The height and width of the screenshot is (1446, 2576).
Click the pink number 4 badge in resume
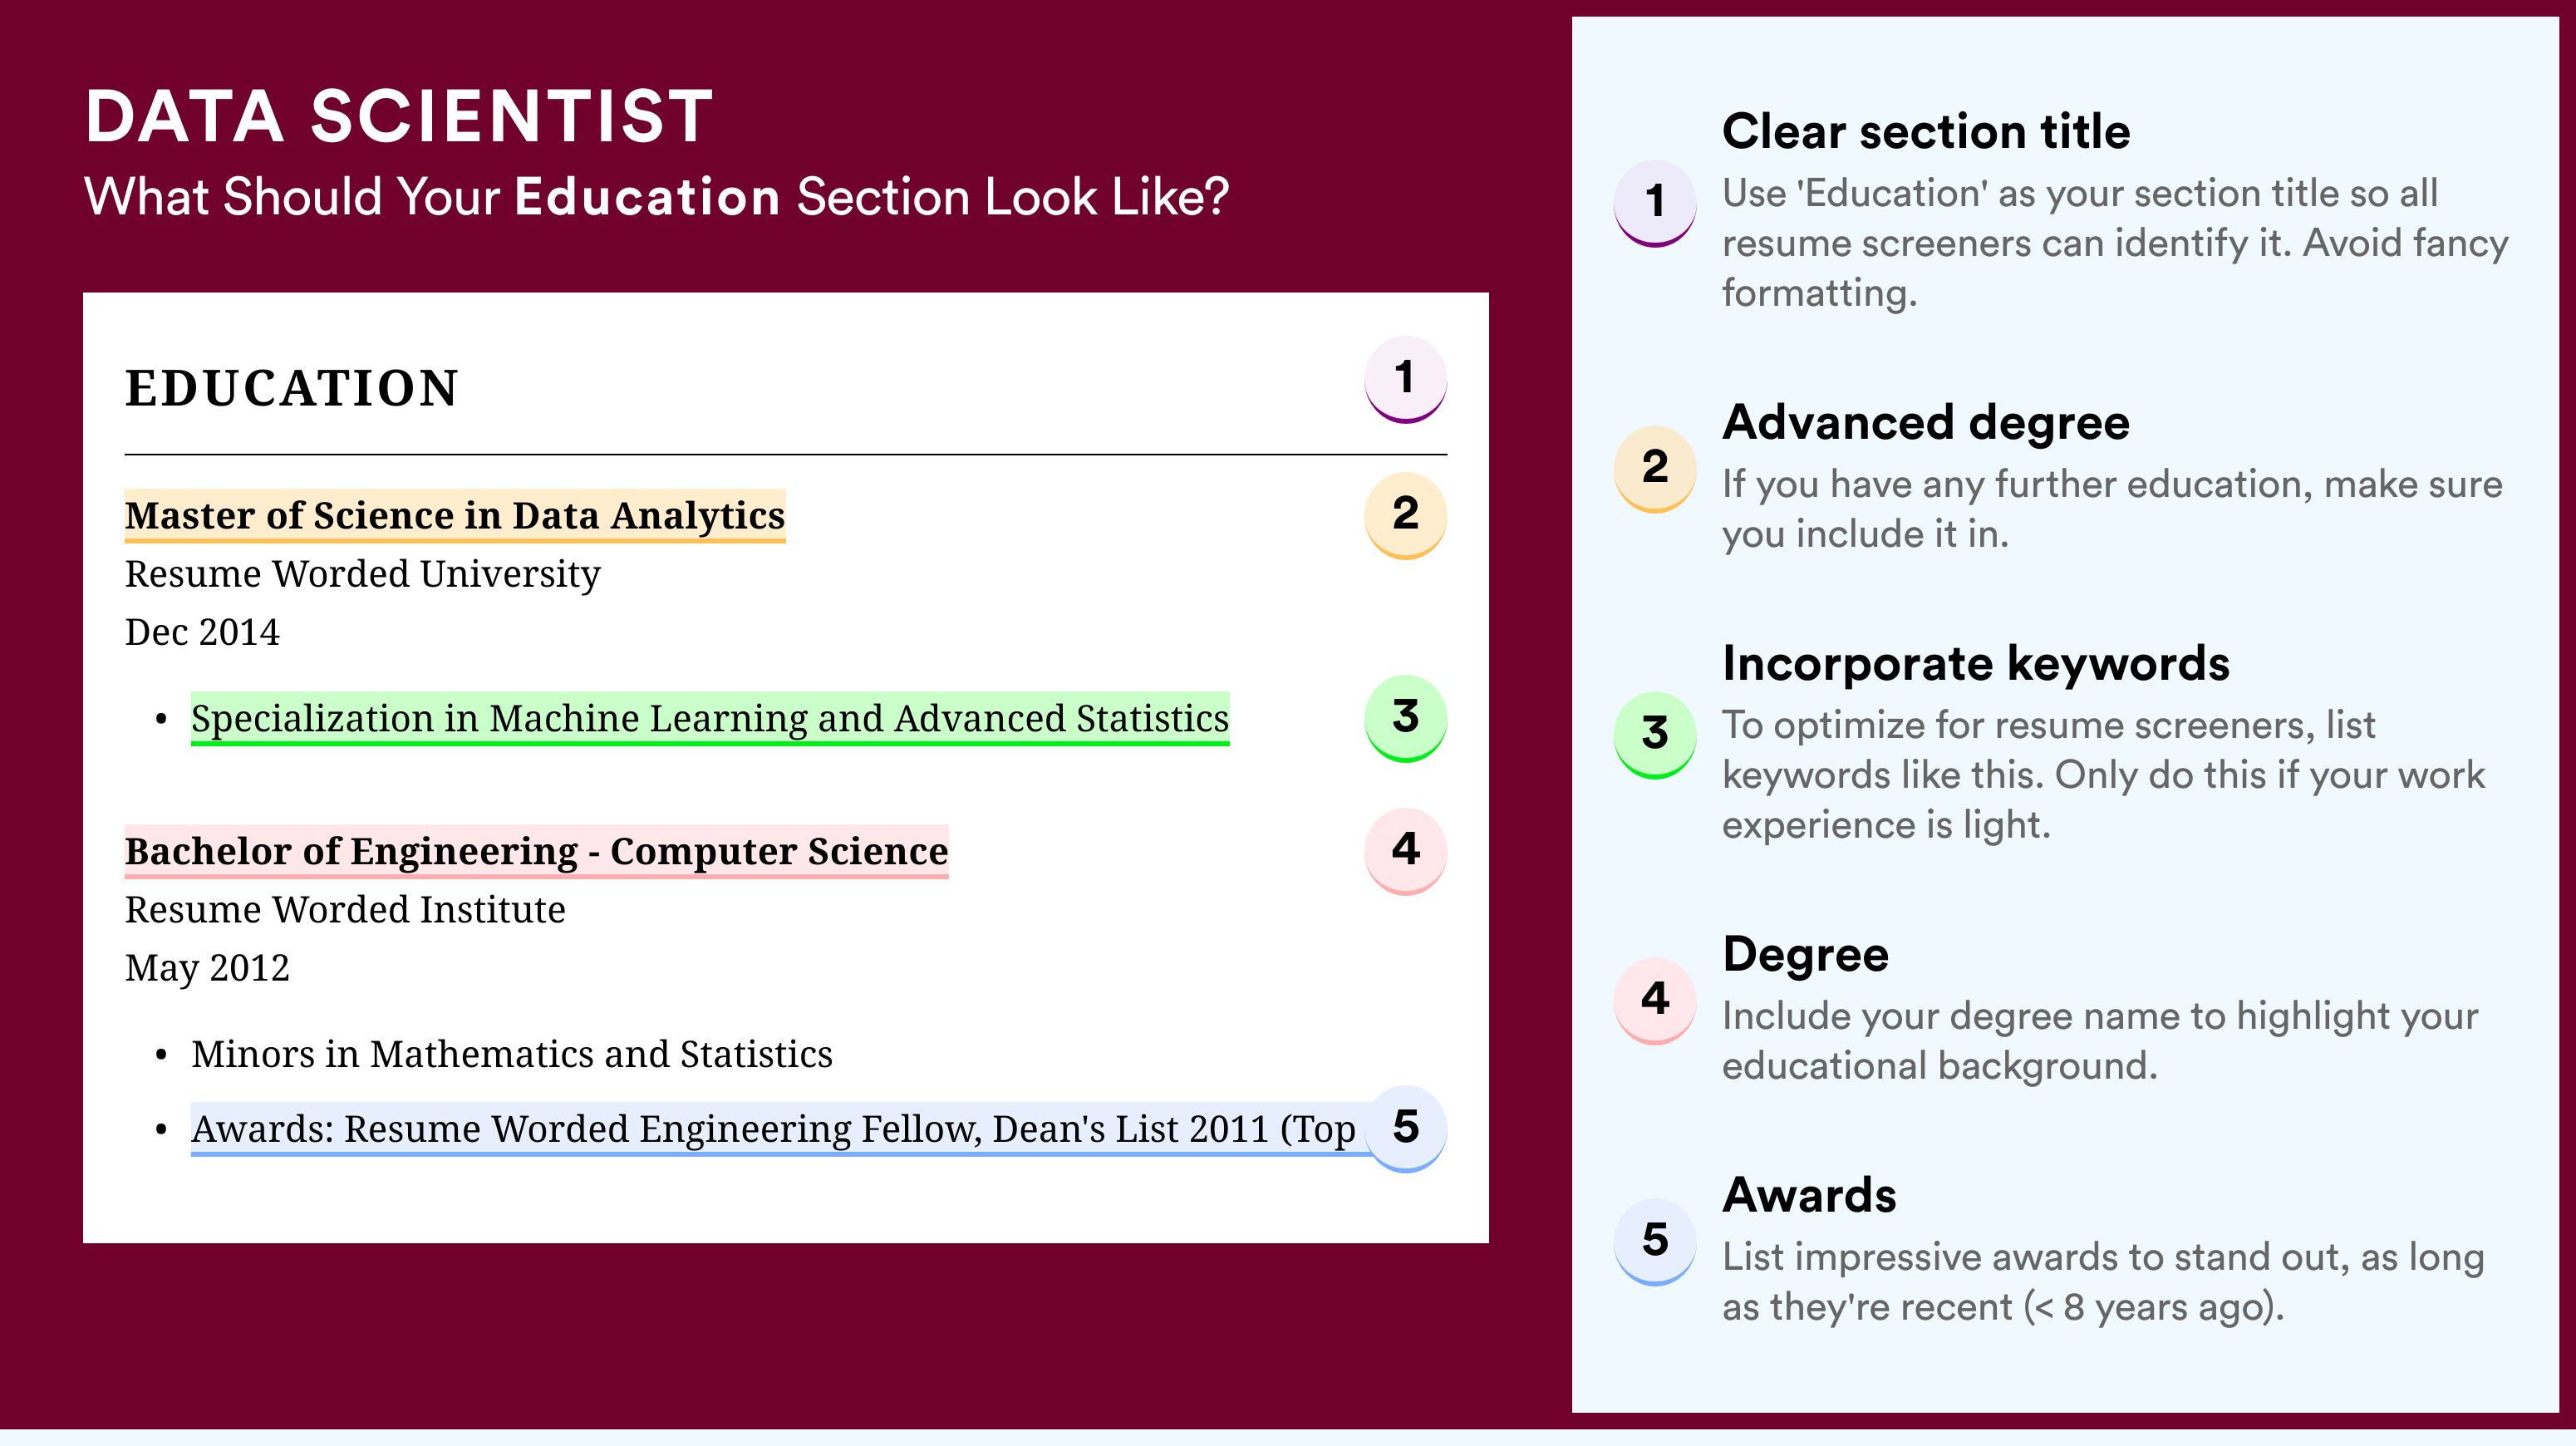click(x=1405, y=851)
